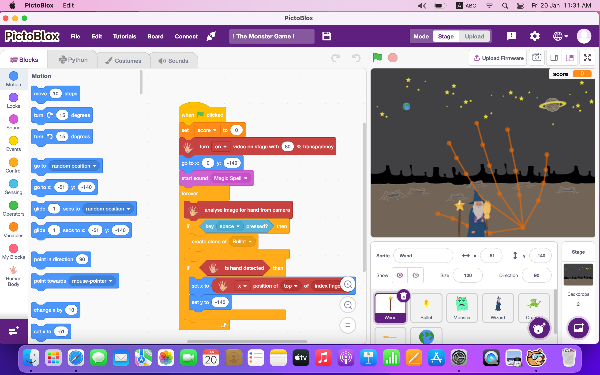
Task: Open extensions button at bottom left
Action: [x=14, y=331]
